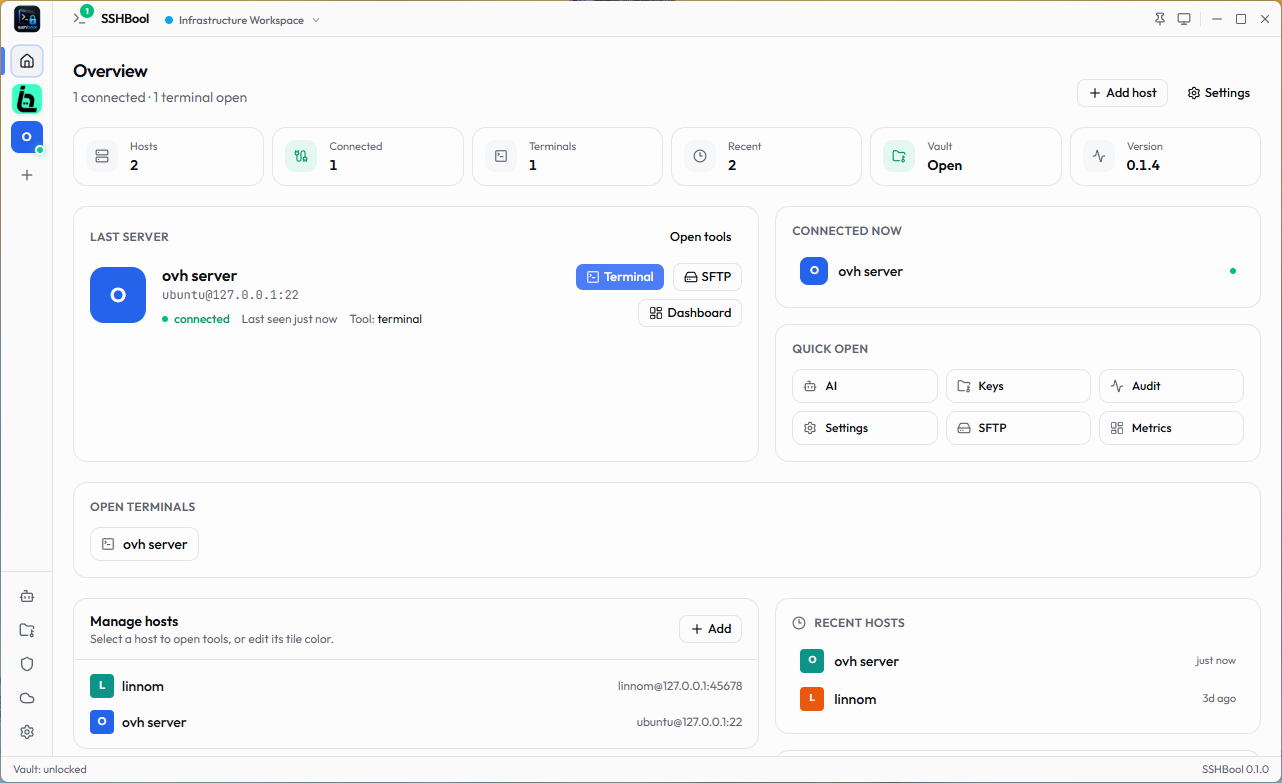Click the Vault folder-lock icon
This screenshot has height=783, width=1282.
coord(899,156)
